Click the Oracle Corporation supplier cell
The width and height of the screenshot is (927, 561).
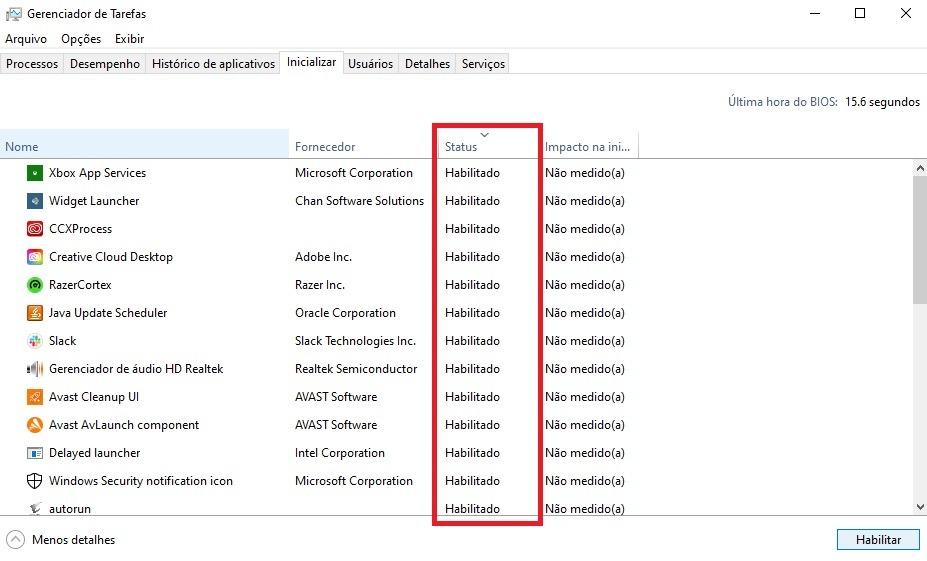345,313
